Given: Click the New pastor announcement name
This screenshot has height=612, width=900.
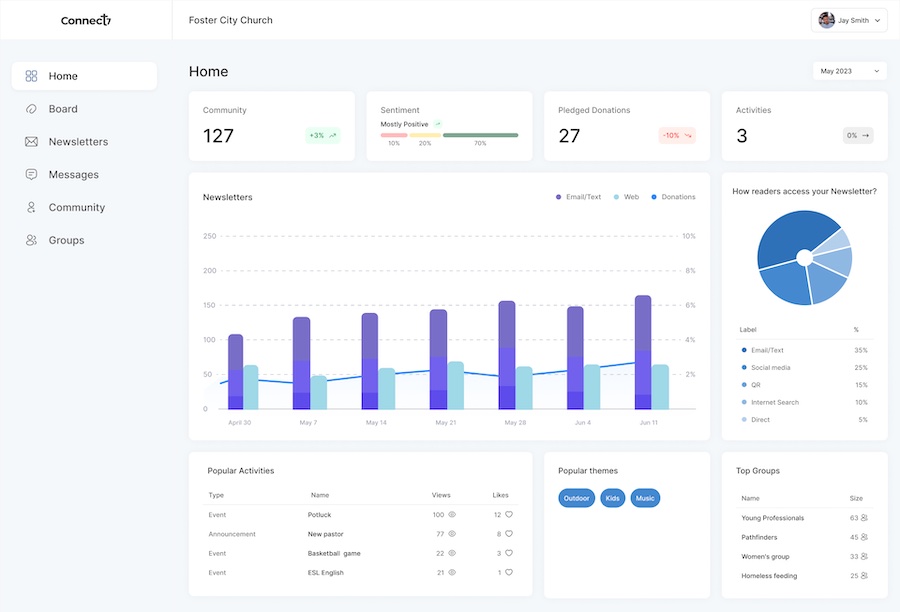Looking at the screenshot, I should 325,534.
